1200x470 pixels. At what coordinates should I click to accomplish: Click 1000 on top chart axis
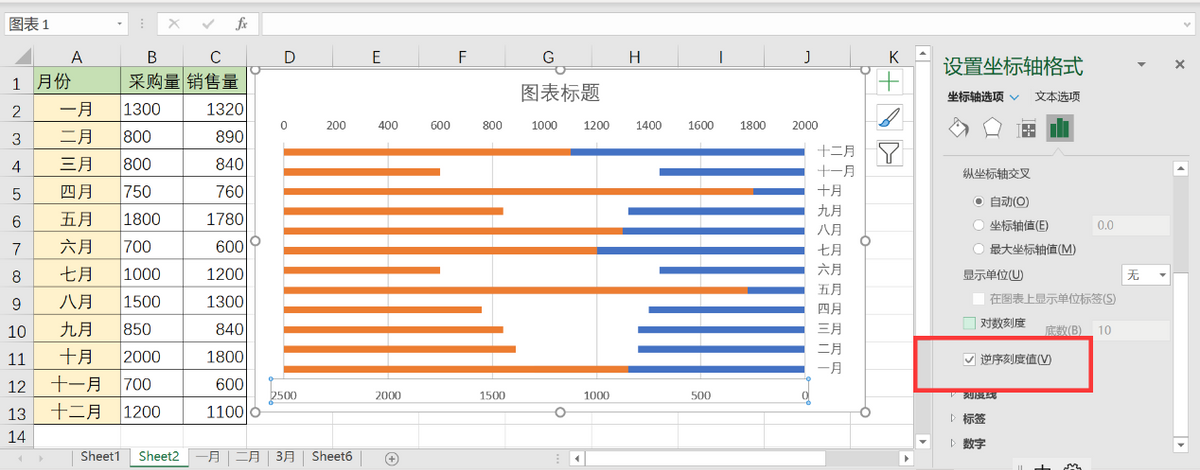[x=544, y=126]
